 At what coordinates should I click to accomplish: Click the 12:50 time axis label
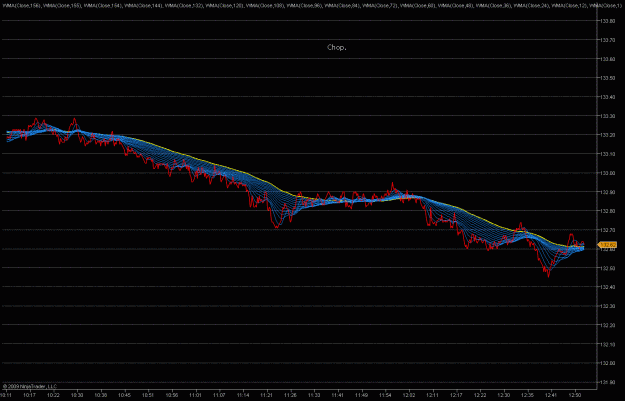[x=575, y=395]
